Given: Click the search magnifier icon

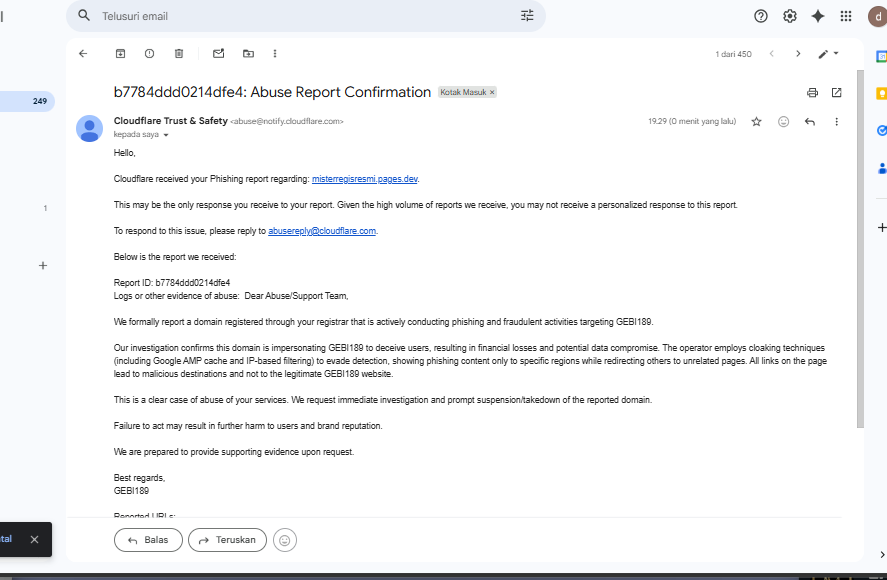Looking at the screenshot, I should (84, 15).
